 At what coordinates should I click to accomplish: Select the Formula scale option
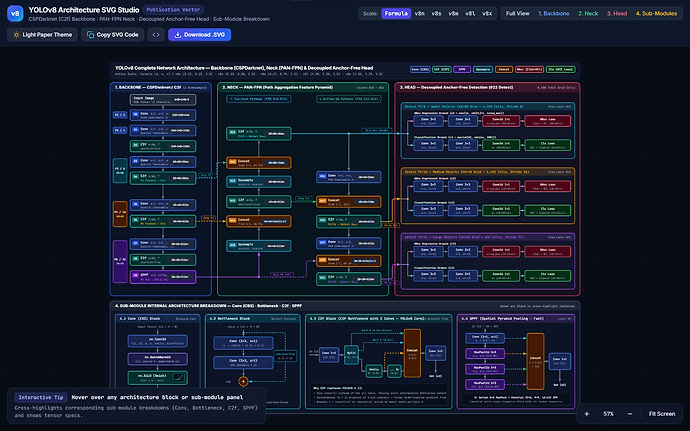pyautogui.click(x=396, y=14)
